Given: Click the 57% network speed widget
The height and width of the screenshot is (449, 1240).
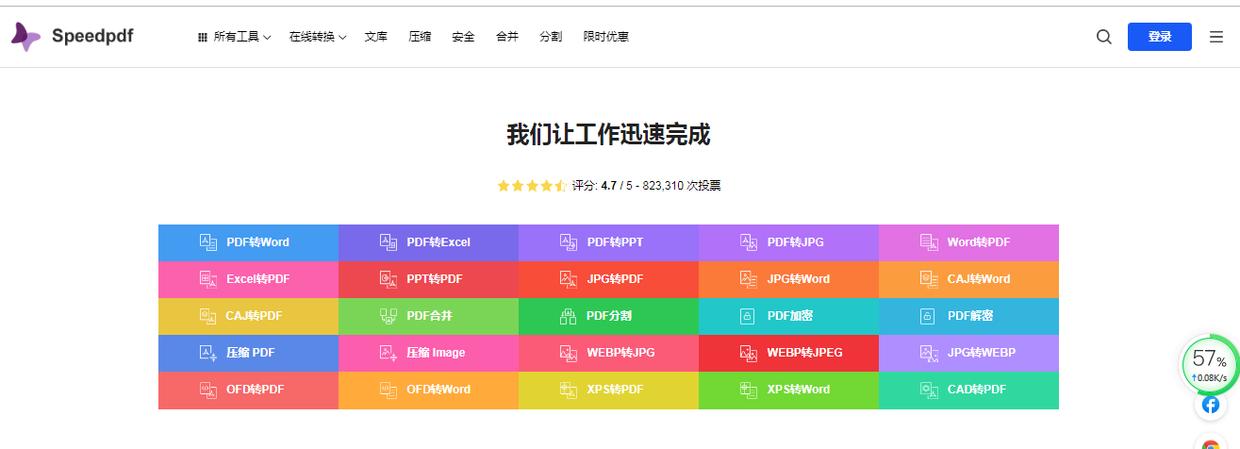Looking at the screenshot, I should pos(1210,366).
